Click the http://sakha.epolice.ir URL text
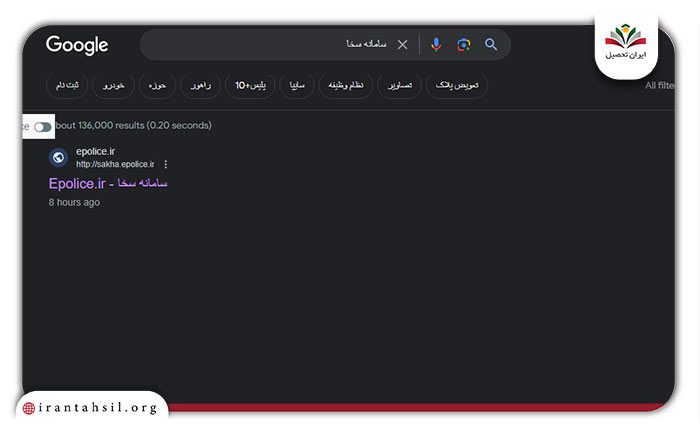The height and width of the screenshot is (430, 700). [x=115, y=164]
